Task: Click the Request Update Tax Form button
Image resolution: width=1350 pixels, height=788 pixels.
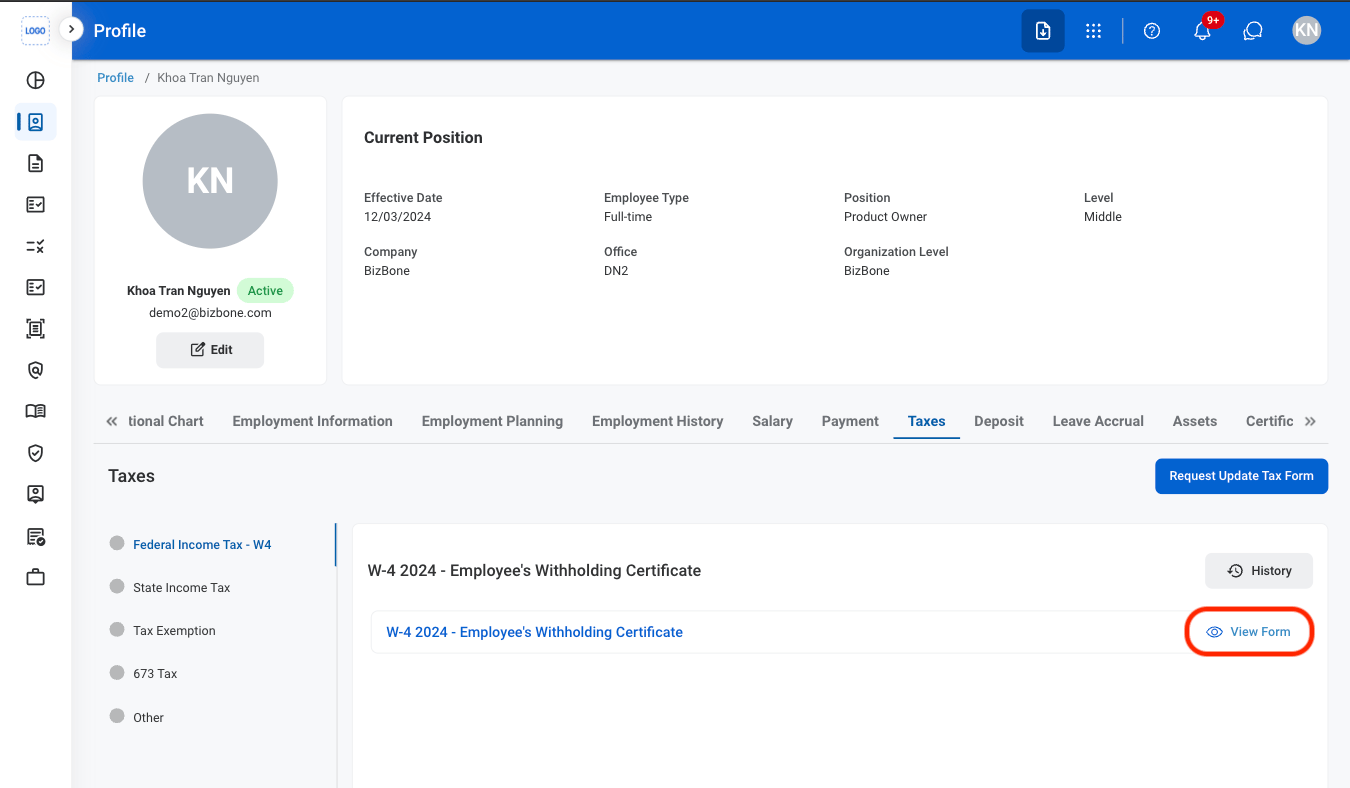Action: [1241, 476]
